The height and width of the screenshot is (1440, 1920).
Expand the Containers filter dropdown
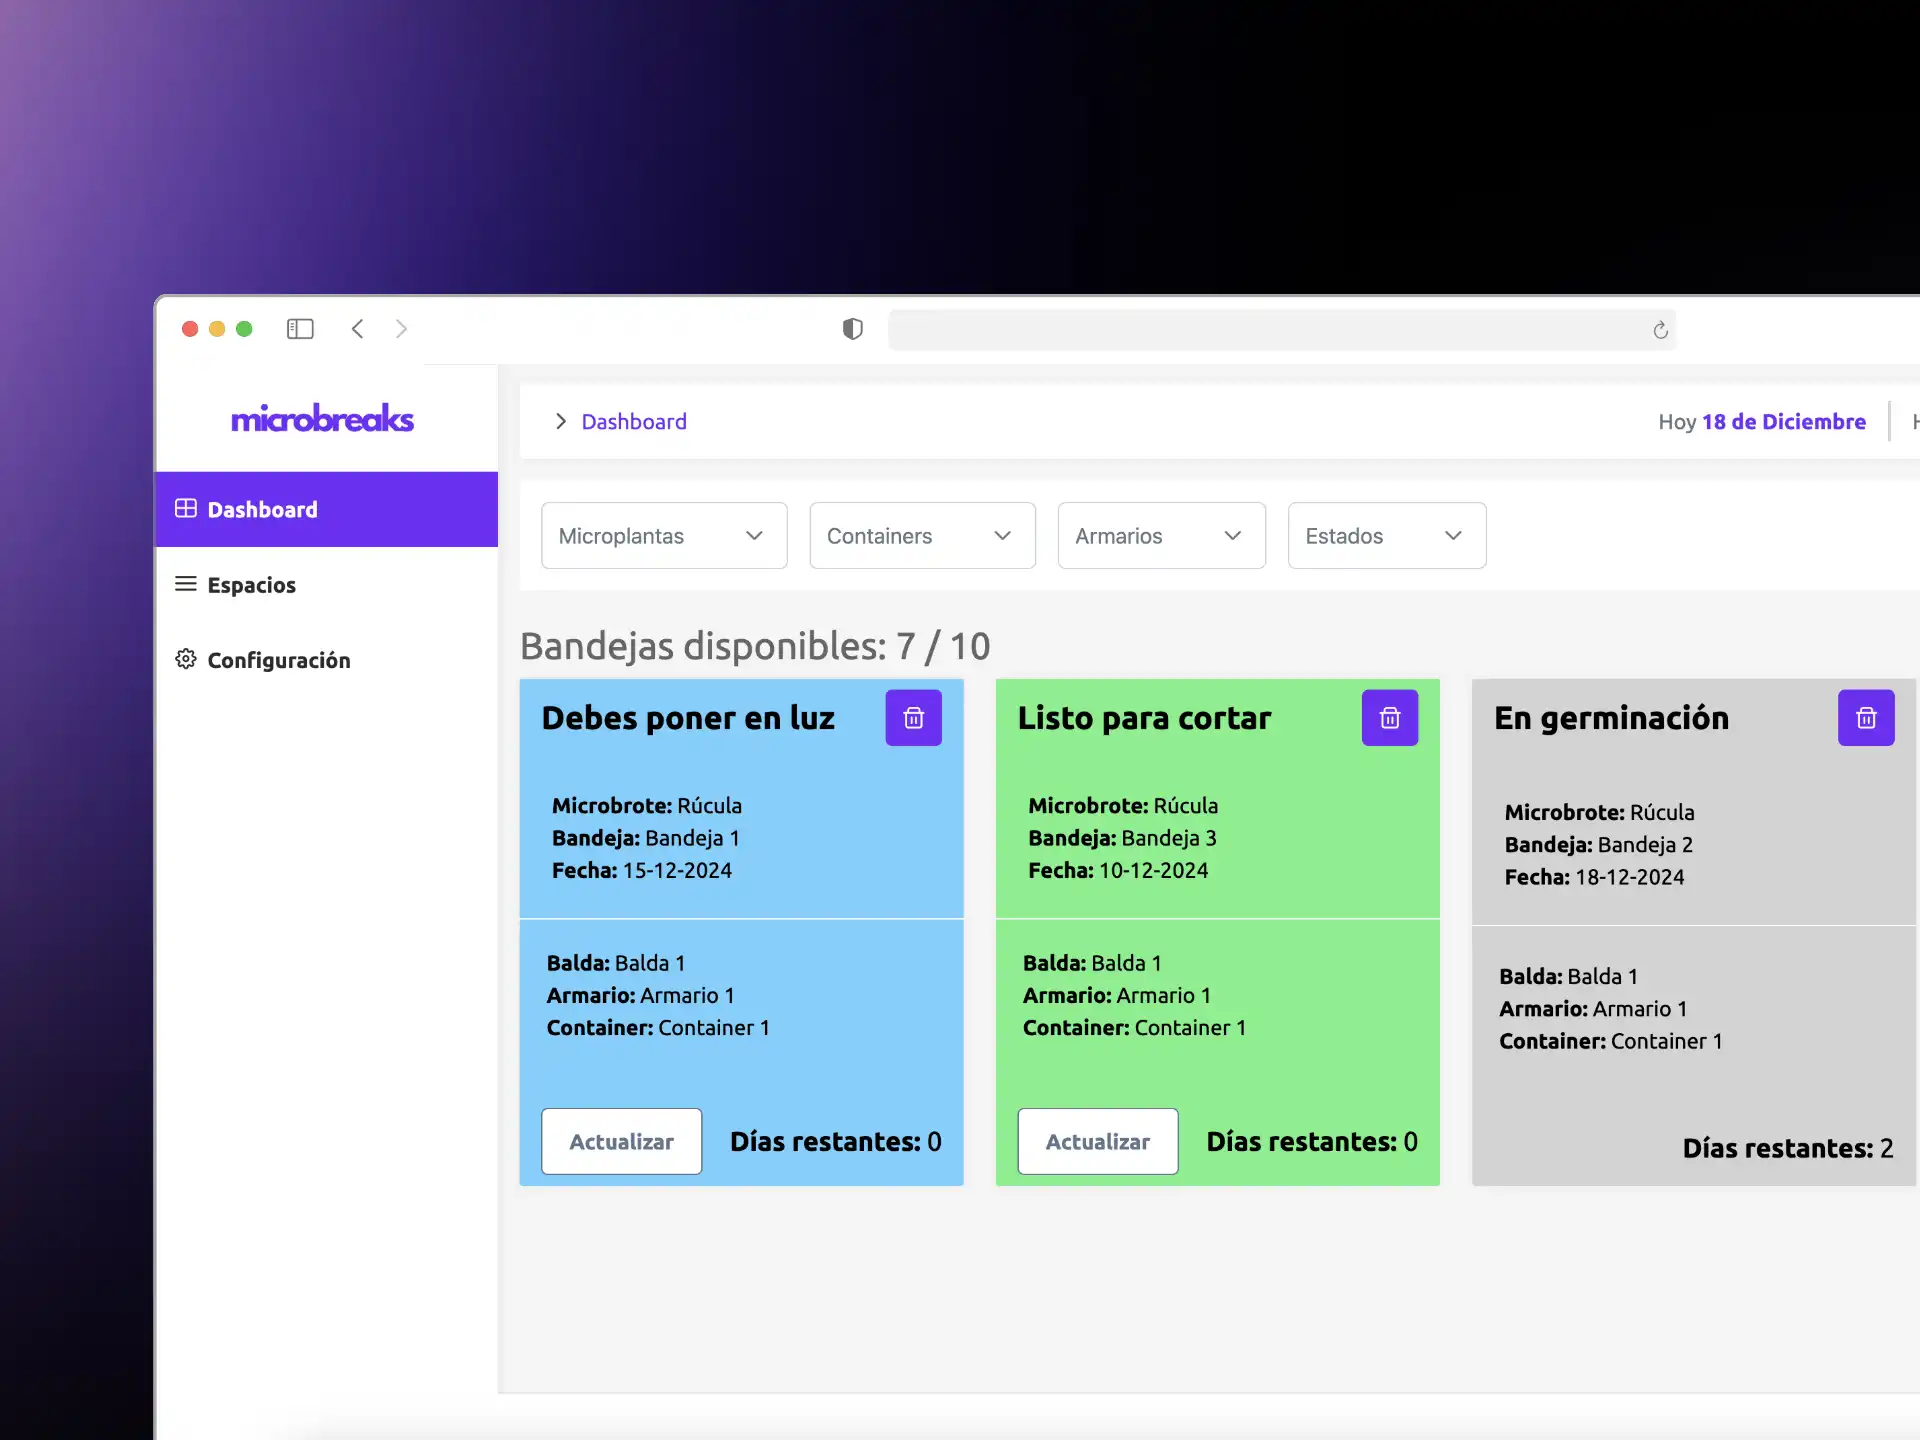pos(921,536)
